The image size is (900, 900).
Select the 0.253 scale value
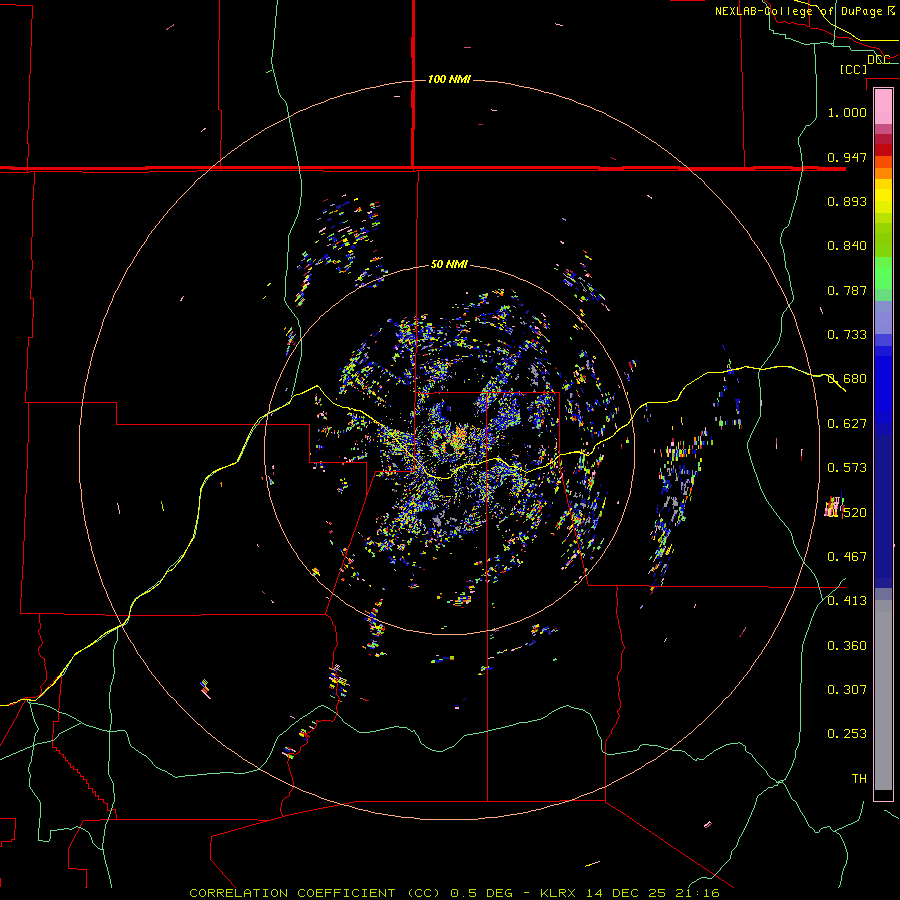point(847,734)
